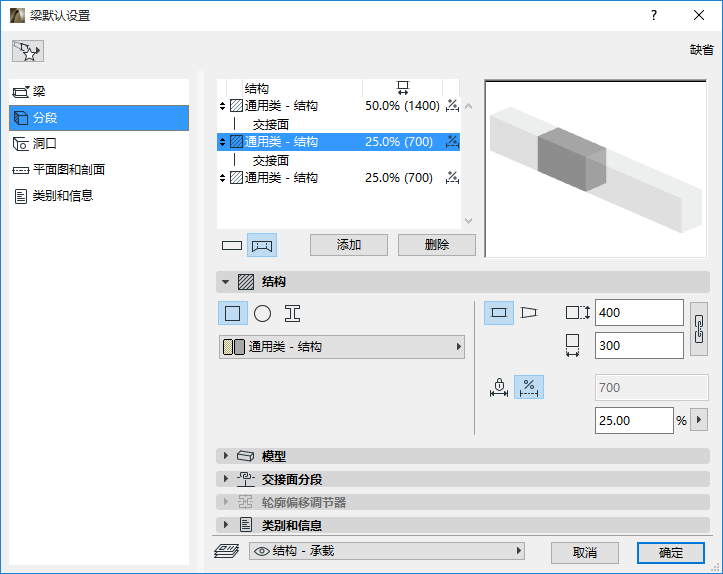This screenshot has height=574, width=723.
Task: Select uniform segment shape
Action: (499, 313)
